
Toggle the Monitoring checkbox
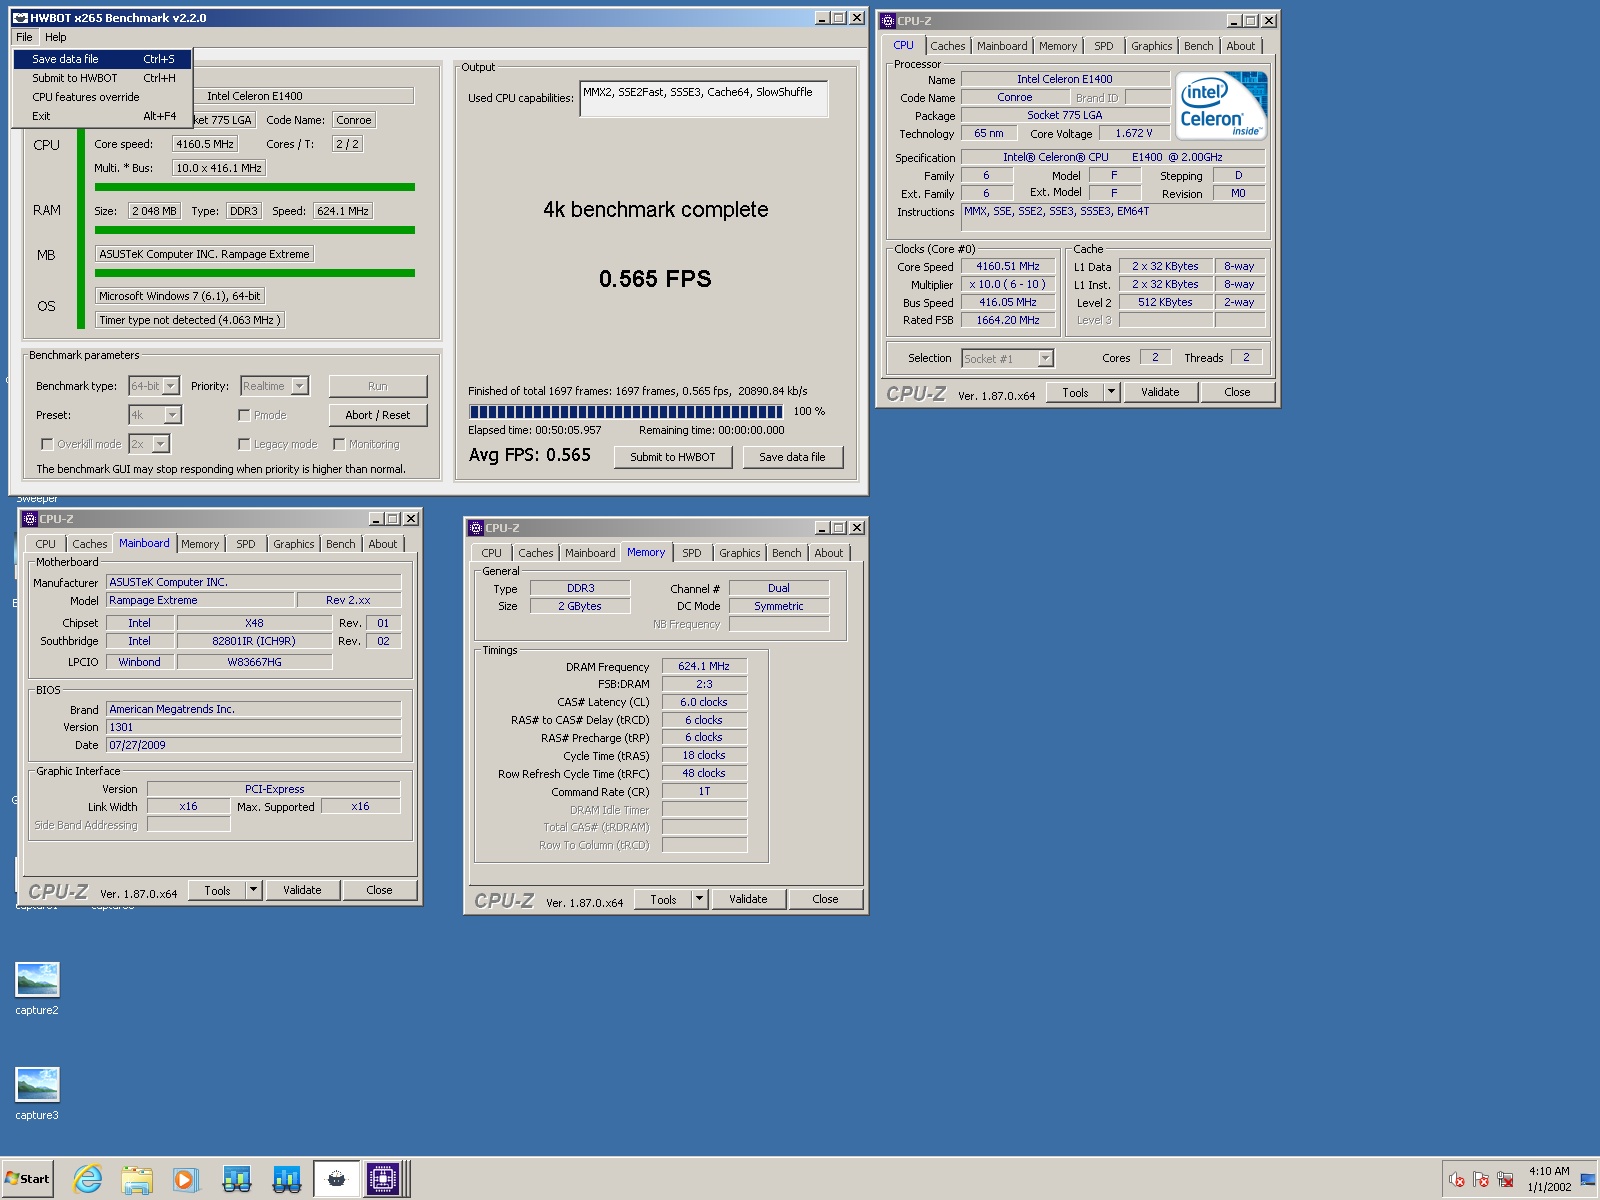339,444
